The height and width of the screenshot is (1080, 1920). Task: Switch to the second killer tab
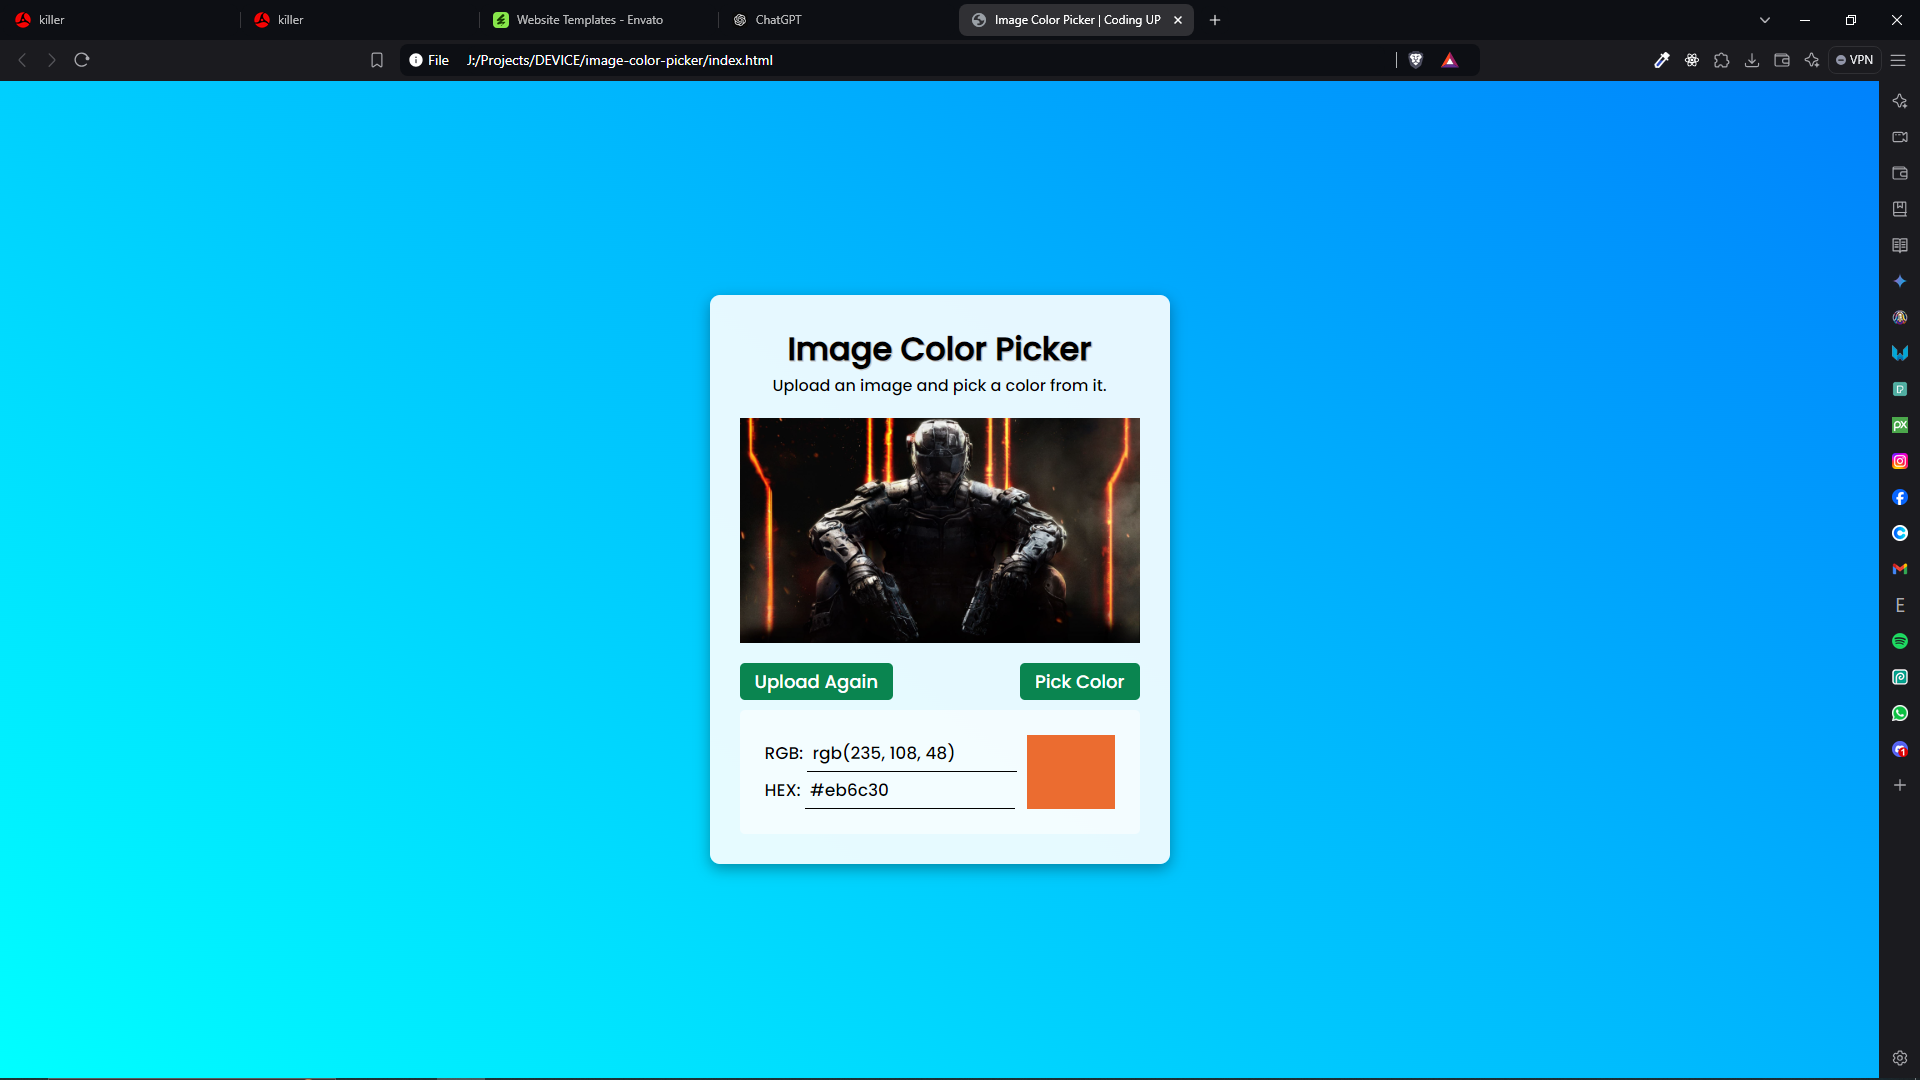(x=360, y=20)
